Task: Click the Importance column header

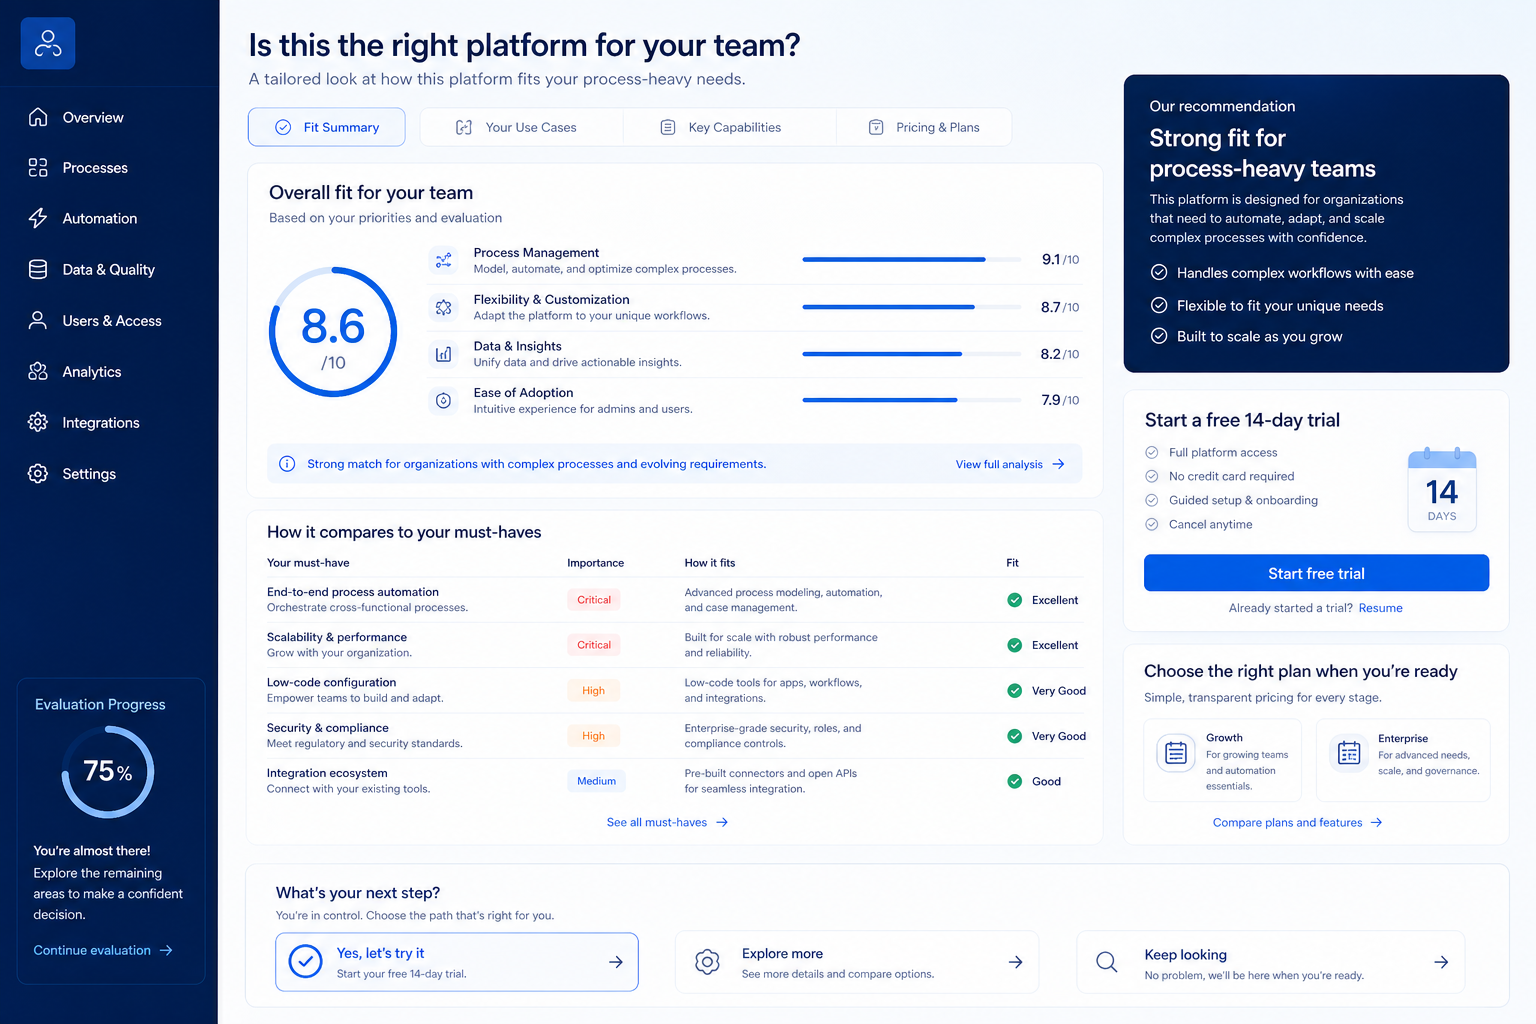Action: [x=595, y=563]
